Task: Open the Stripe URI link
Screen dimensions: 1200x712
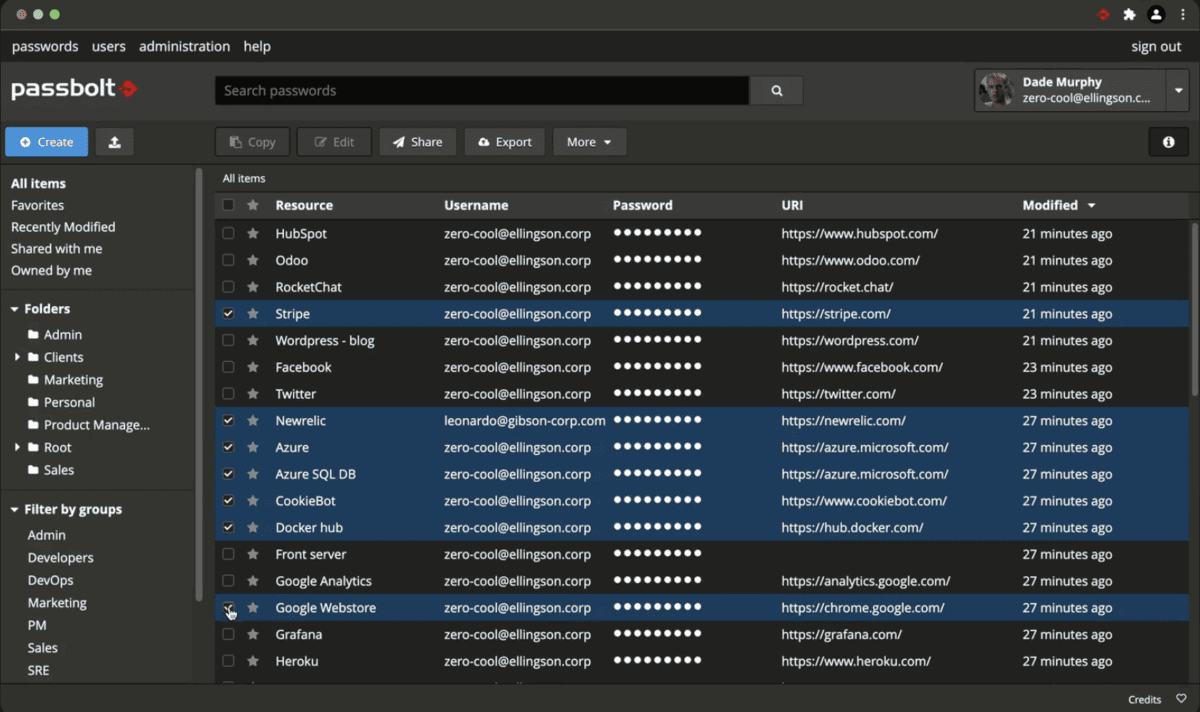Action: point(836,313)
